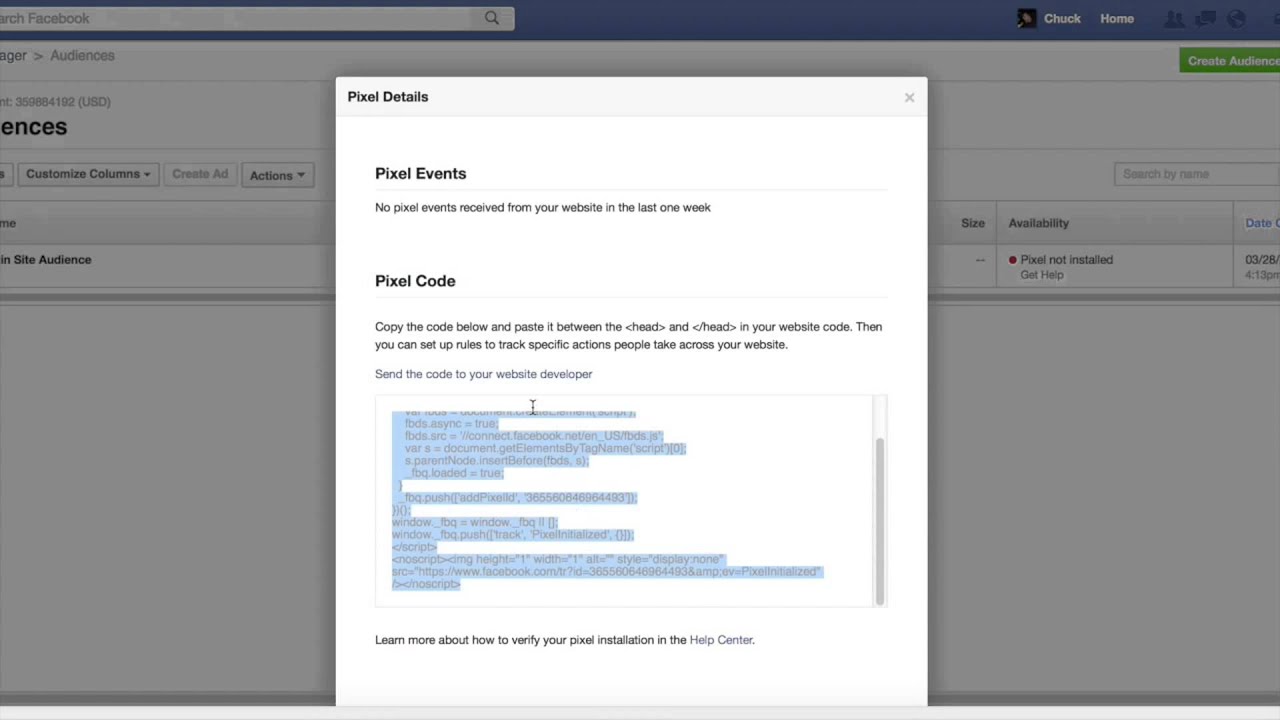Click the Availability column header
The width and height of the screenshot is (1280, 720).
[1038, 223]
